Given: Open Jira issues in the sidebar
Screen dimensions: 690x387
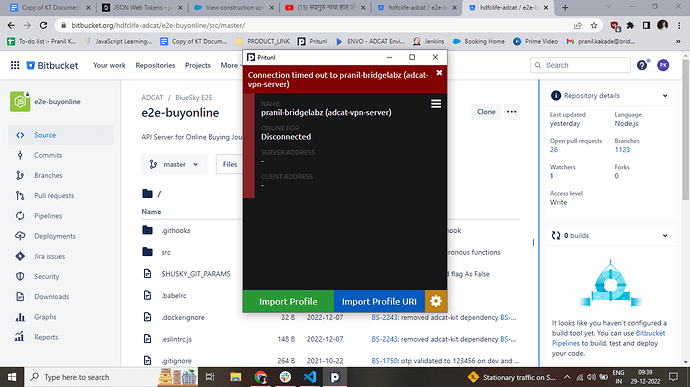Looking at the screenshot, I should (49, 256).
